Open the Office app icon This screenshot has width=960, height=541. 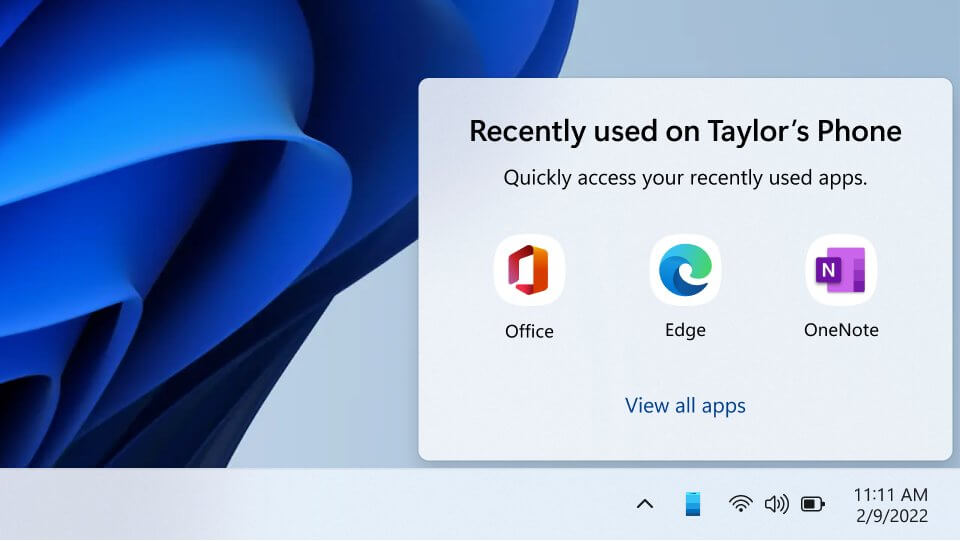pyautogui.click(x=529, y=270)
